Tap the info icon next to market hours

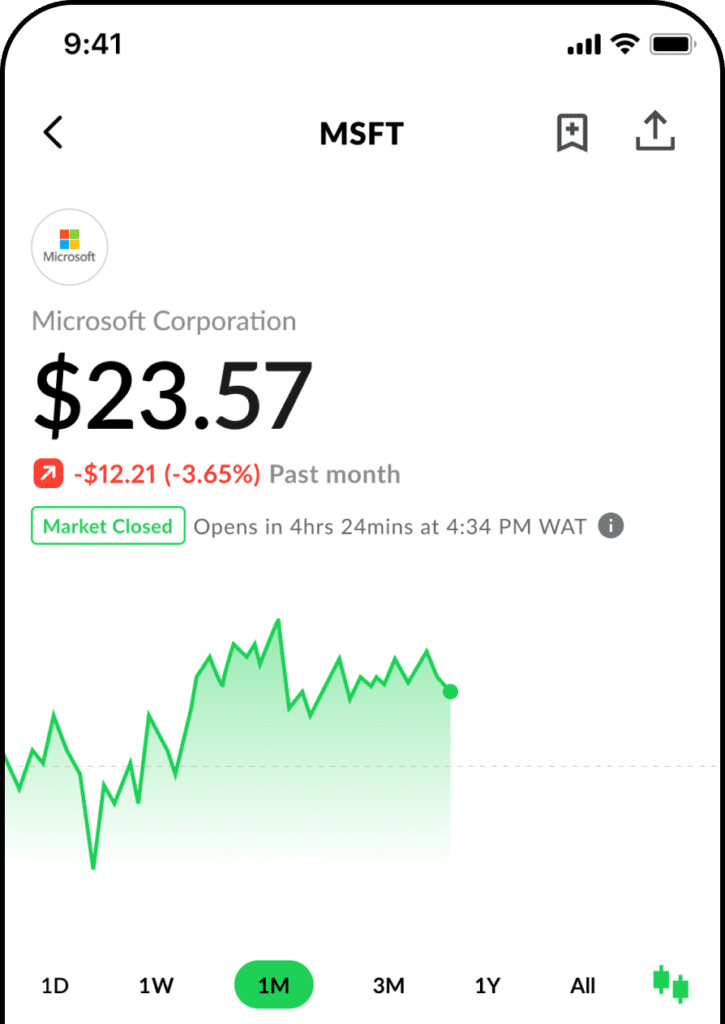point(611,526)
